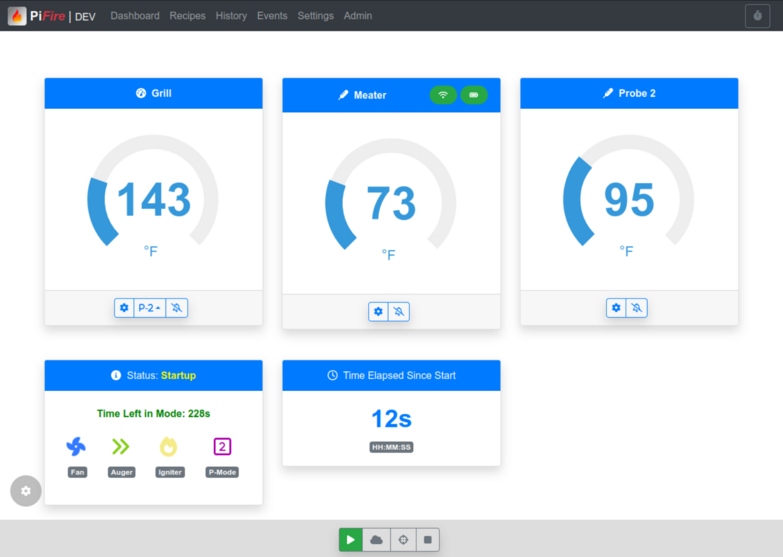
Task: Click the Meater card title
Action: (x=370, y=95)
